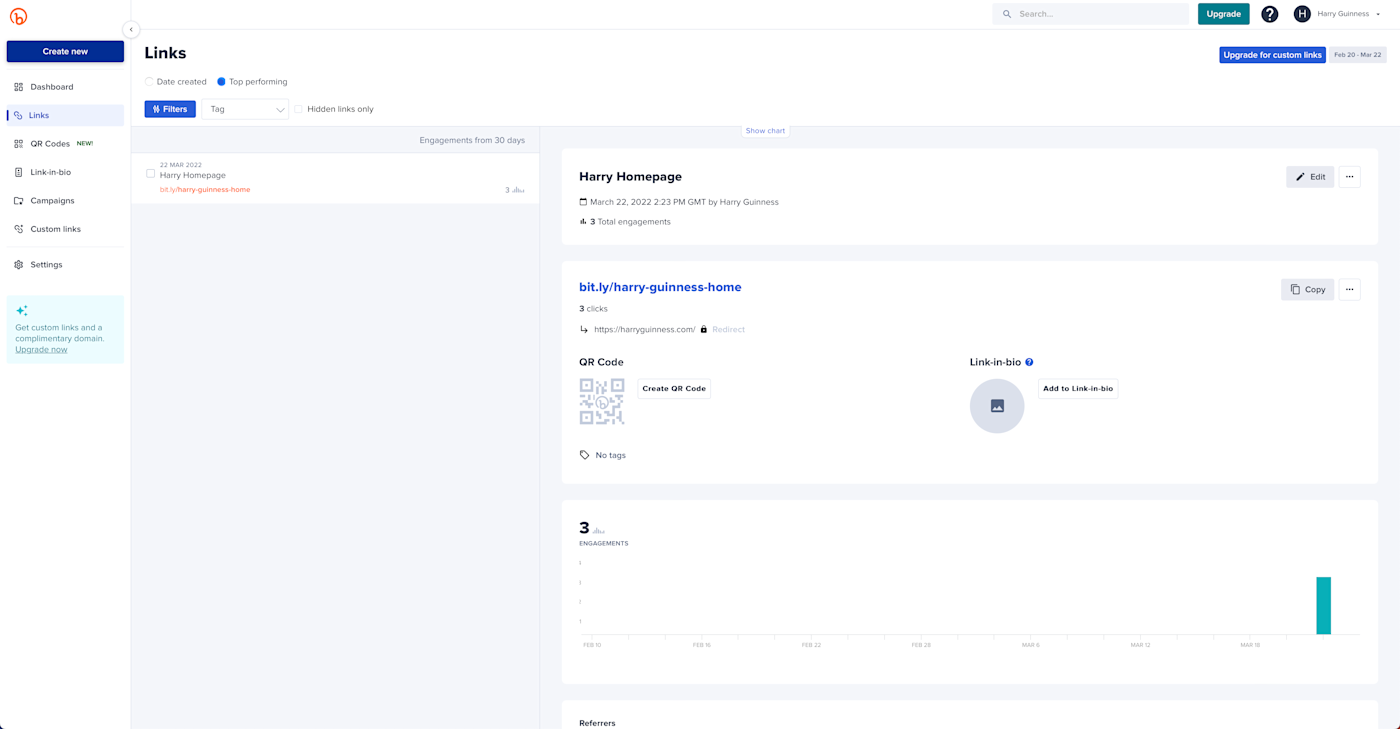Copy the short link
Image resolution: width=1400 pixels, height=729 pixels.
(x=1307, y=290)
